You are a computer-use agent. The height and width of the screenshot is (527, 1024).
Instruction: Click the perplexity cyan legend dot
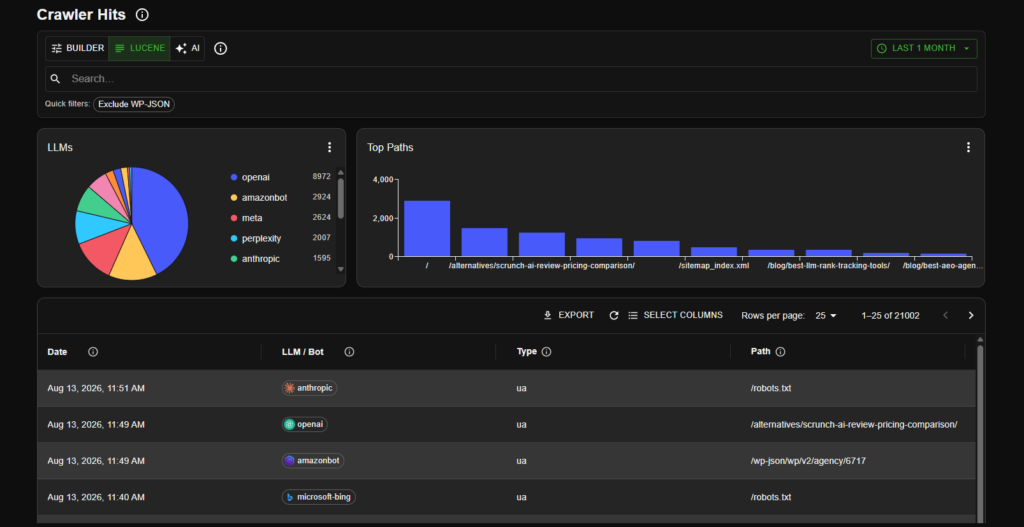234,238
